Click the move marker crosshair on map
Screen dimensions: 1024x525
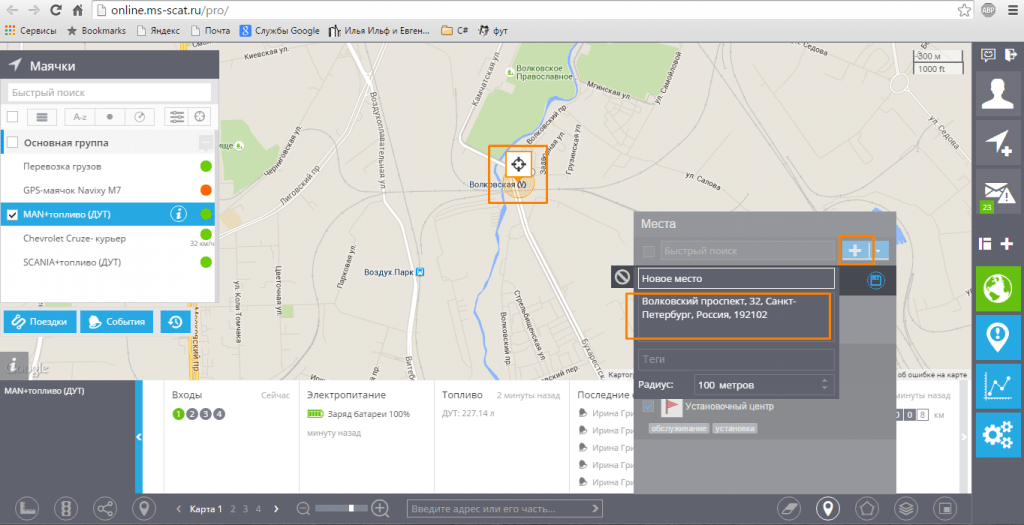519,164
